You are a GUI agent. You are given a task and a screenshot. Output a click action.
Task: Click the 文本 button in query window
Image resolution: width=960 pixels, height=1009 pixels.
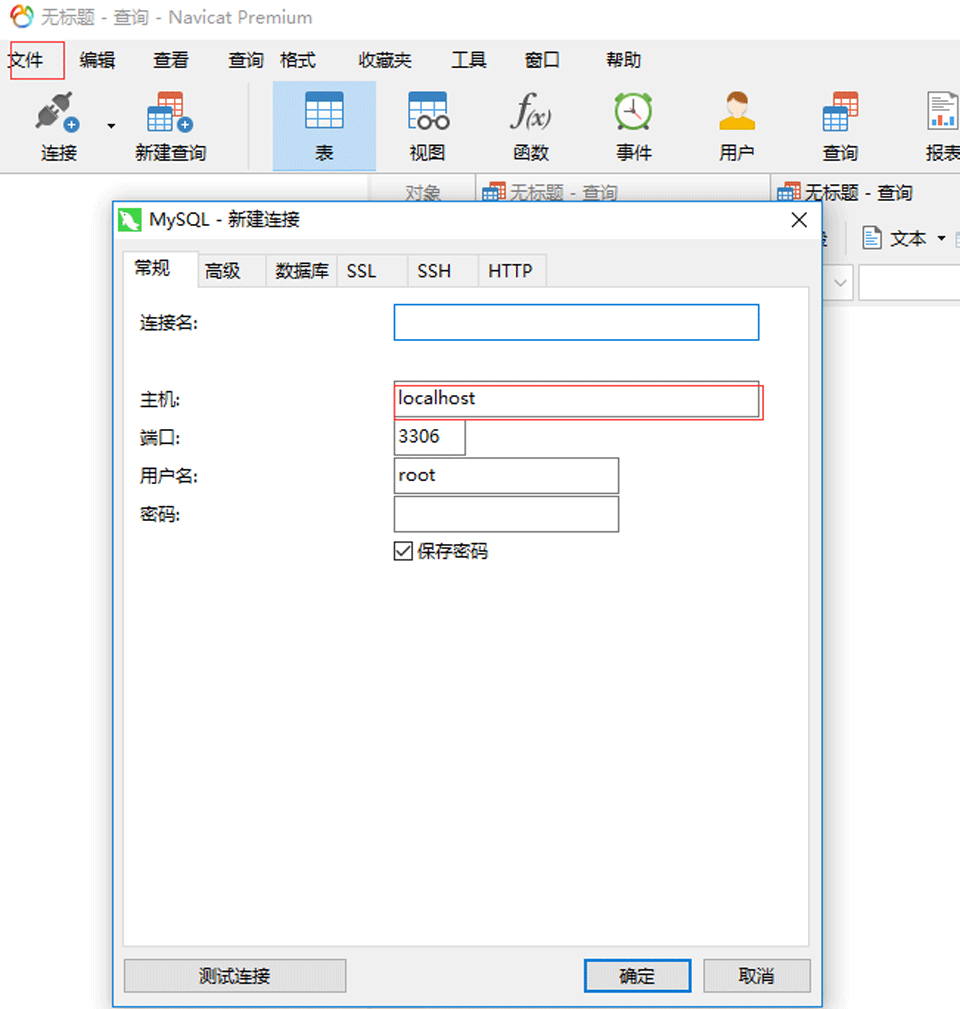[x=894, y=239]
